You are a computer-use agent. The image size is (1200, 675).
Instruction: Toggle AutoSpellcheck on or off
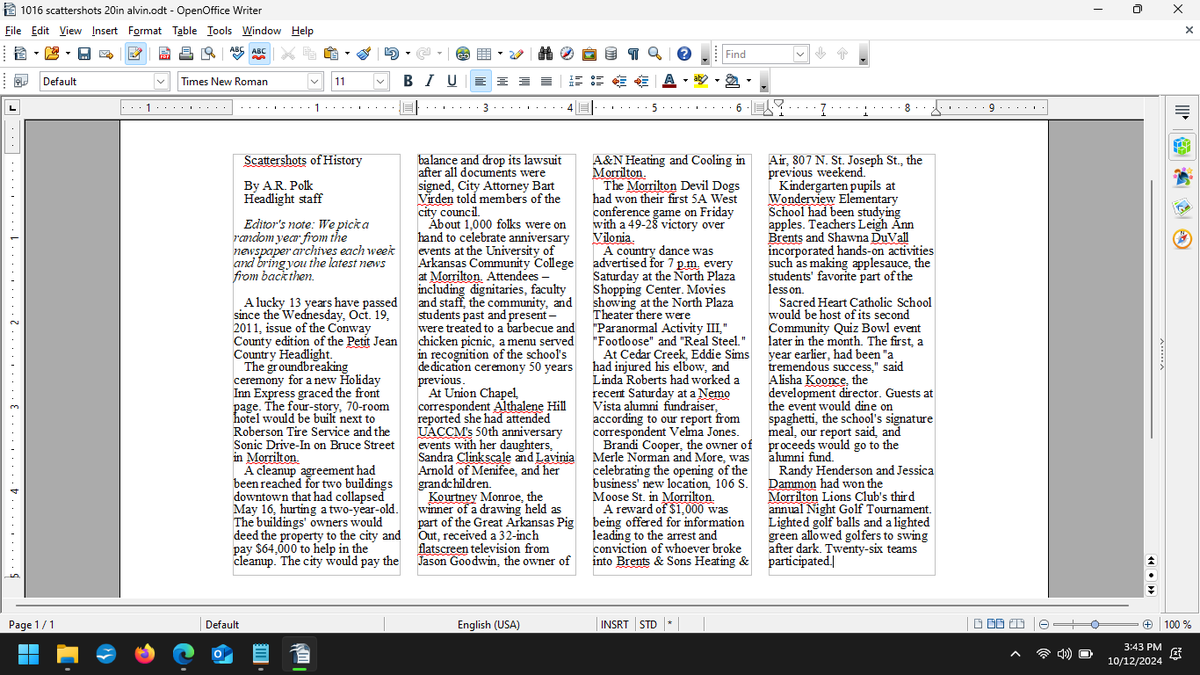coord(259,54)
